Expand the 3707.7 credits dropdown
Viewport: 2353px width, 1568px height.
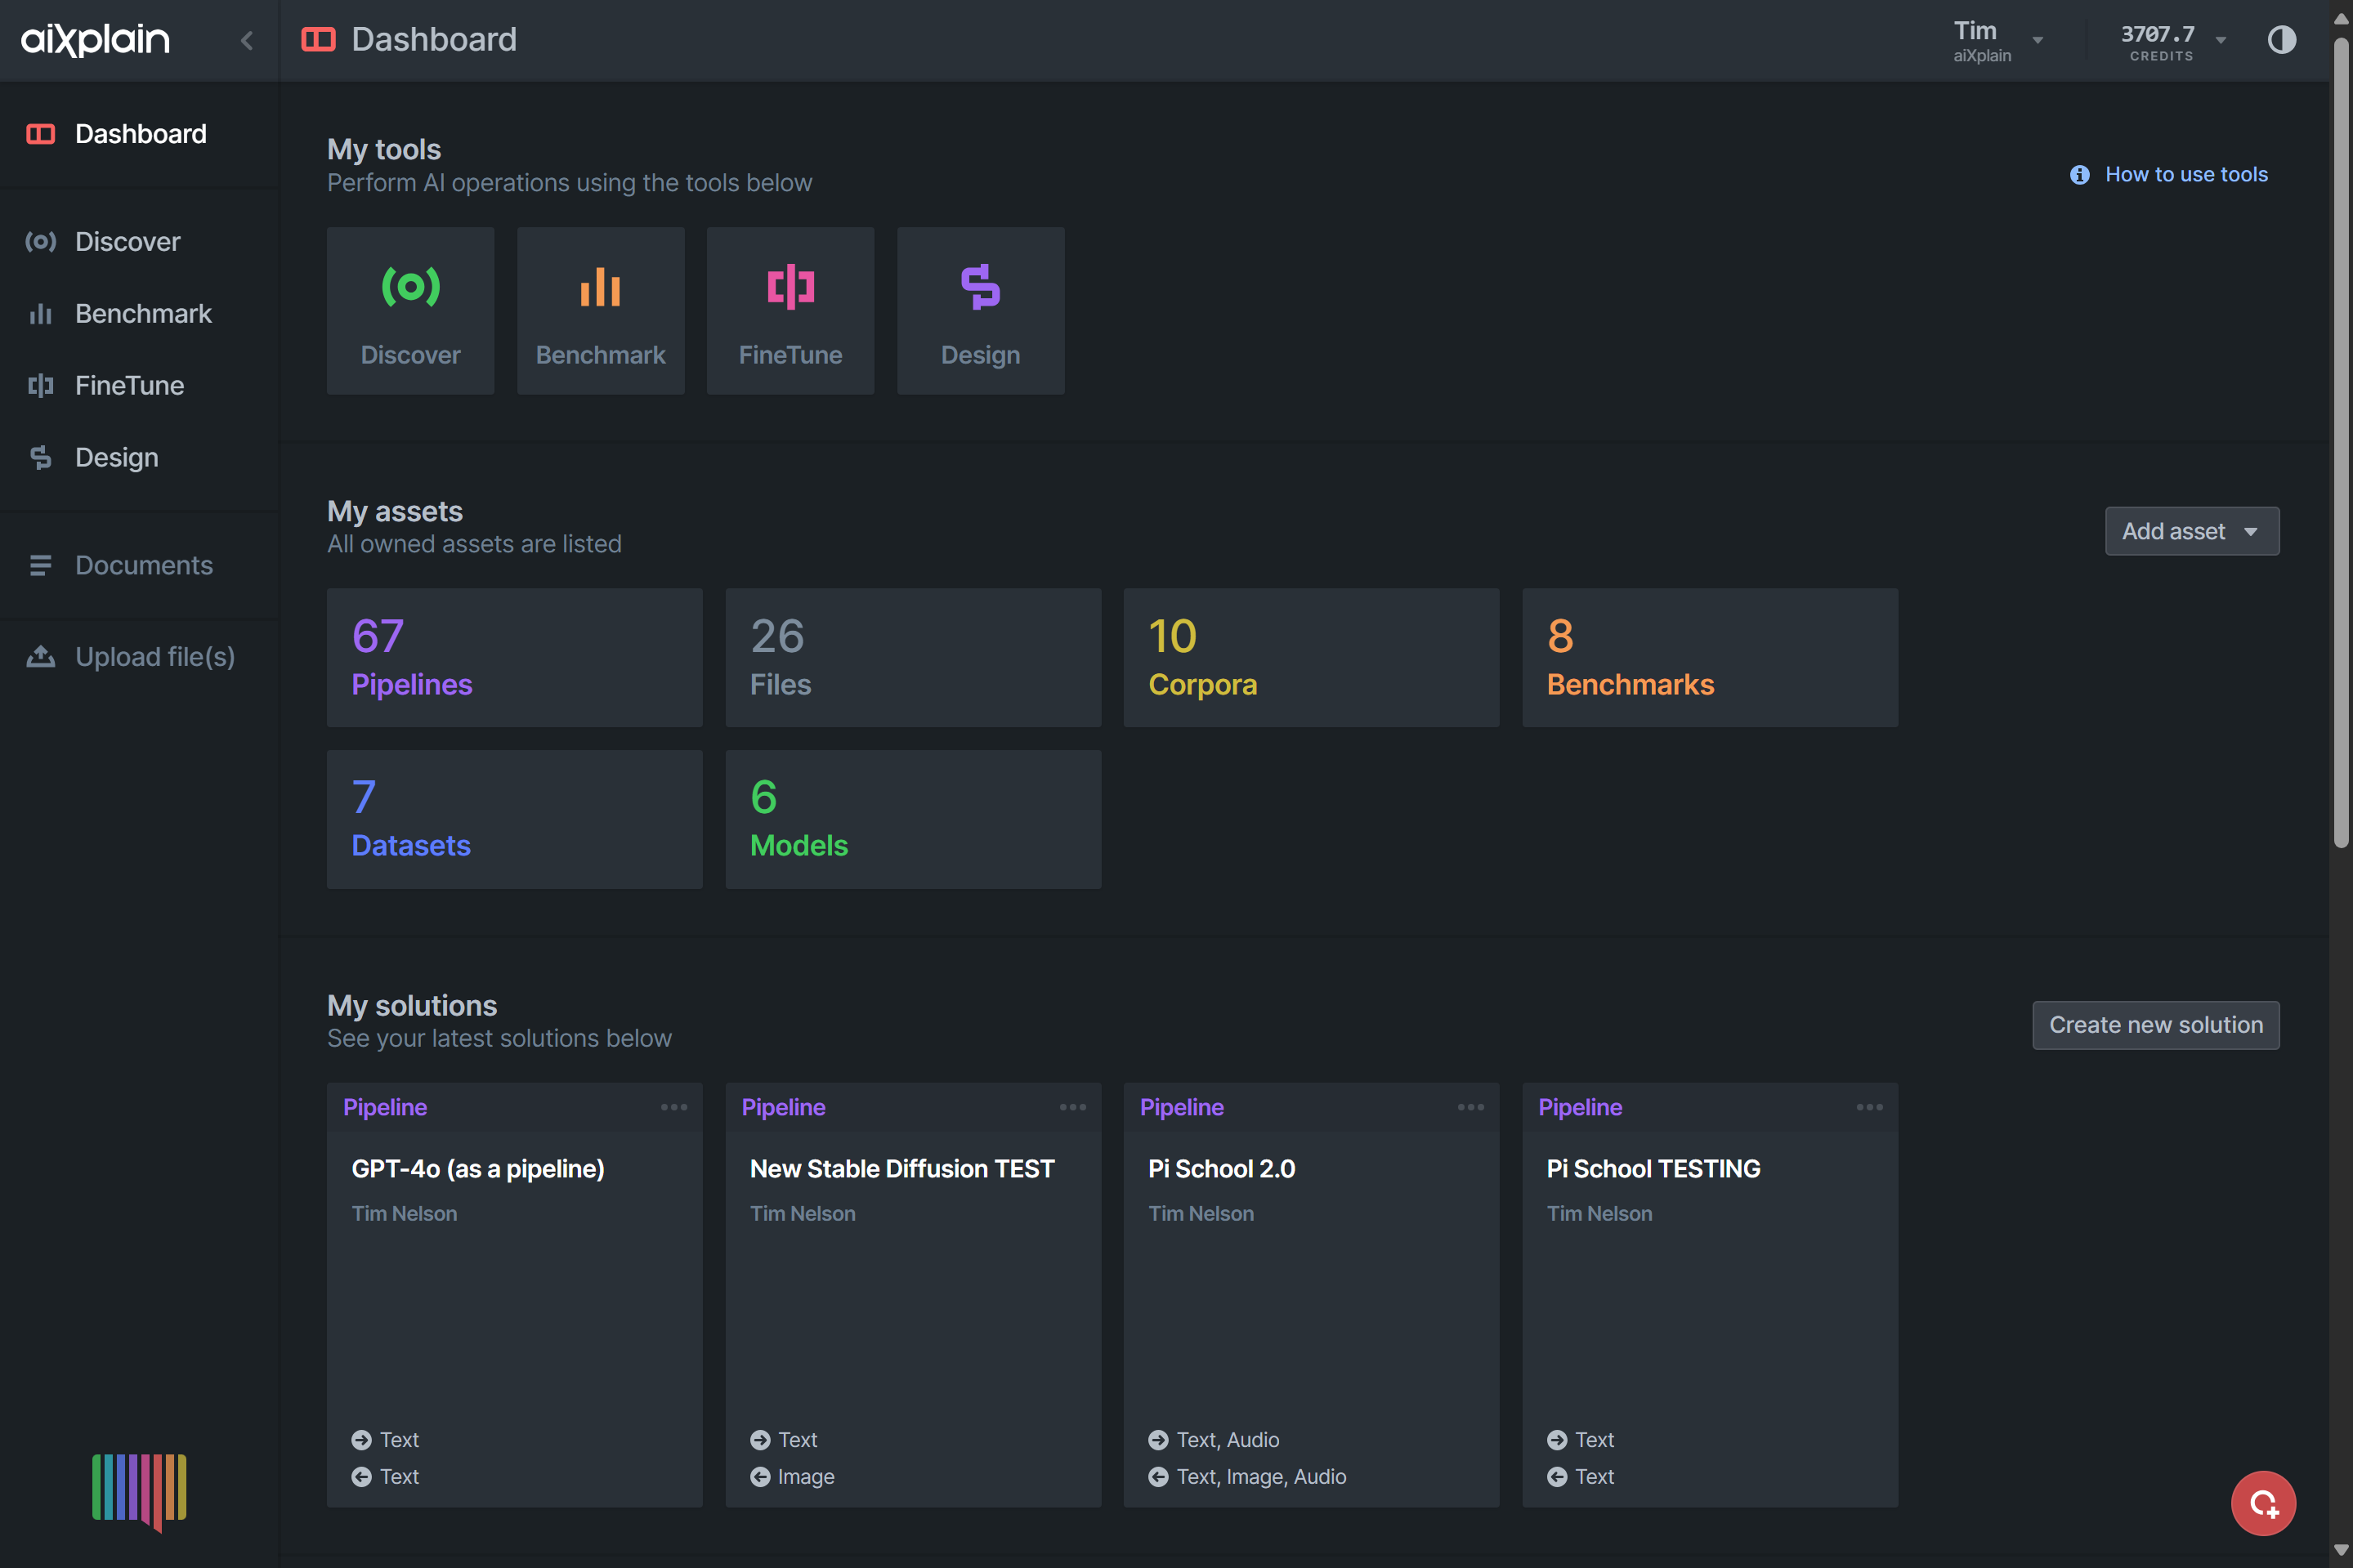2173,41
